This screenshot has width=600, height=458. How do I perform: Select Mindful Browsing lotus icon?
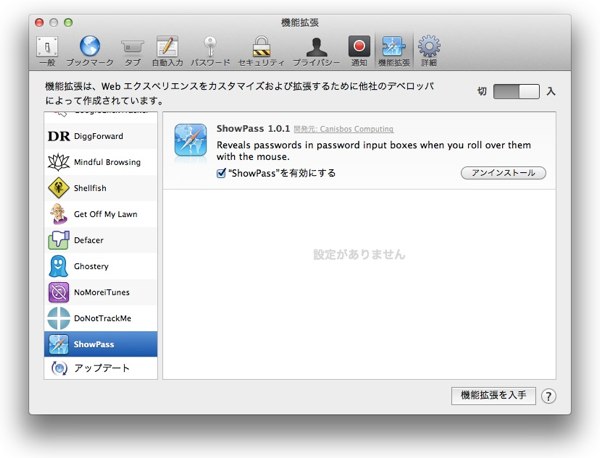(59, 162)
